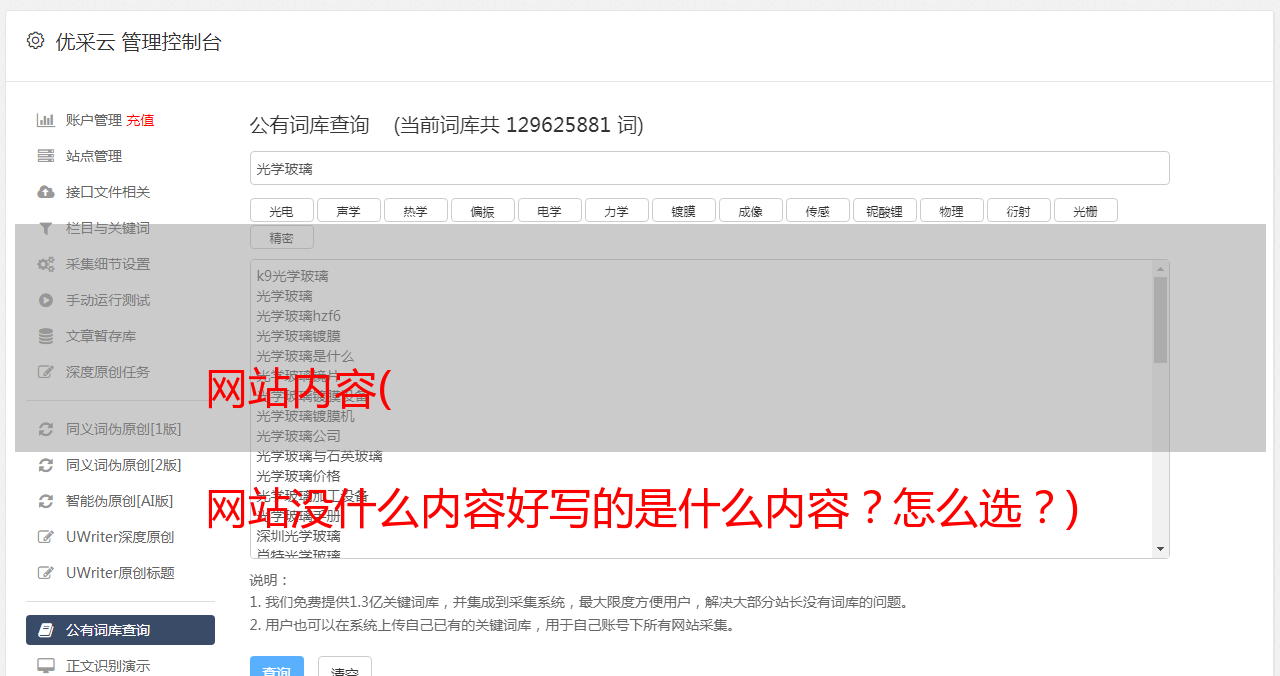Select the 光电 keyword tag
Viewport: 1280px width, 676px height.
point(282,210)
